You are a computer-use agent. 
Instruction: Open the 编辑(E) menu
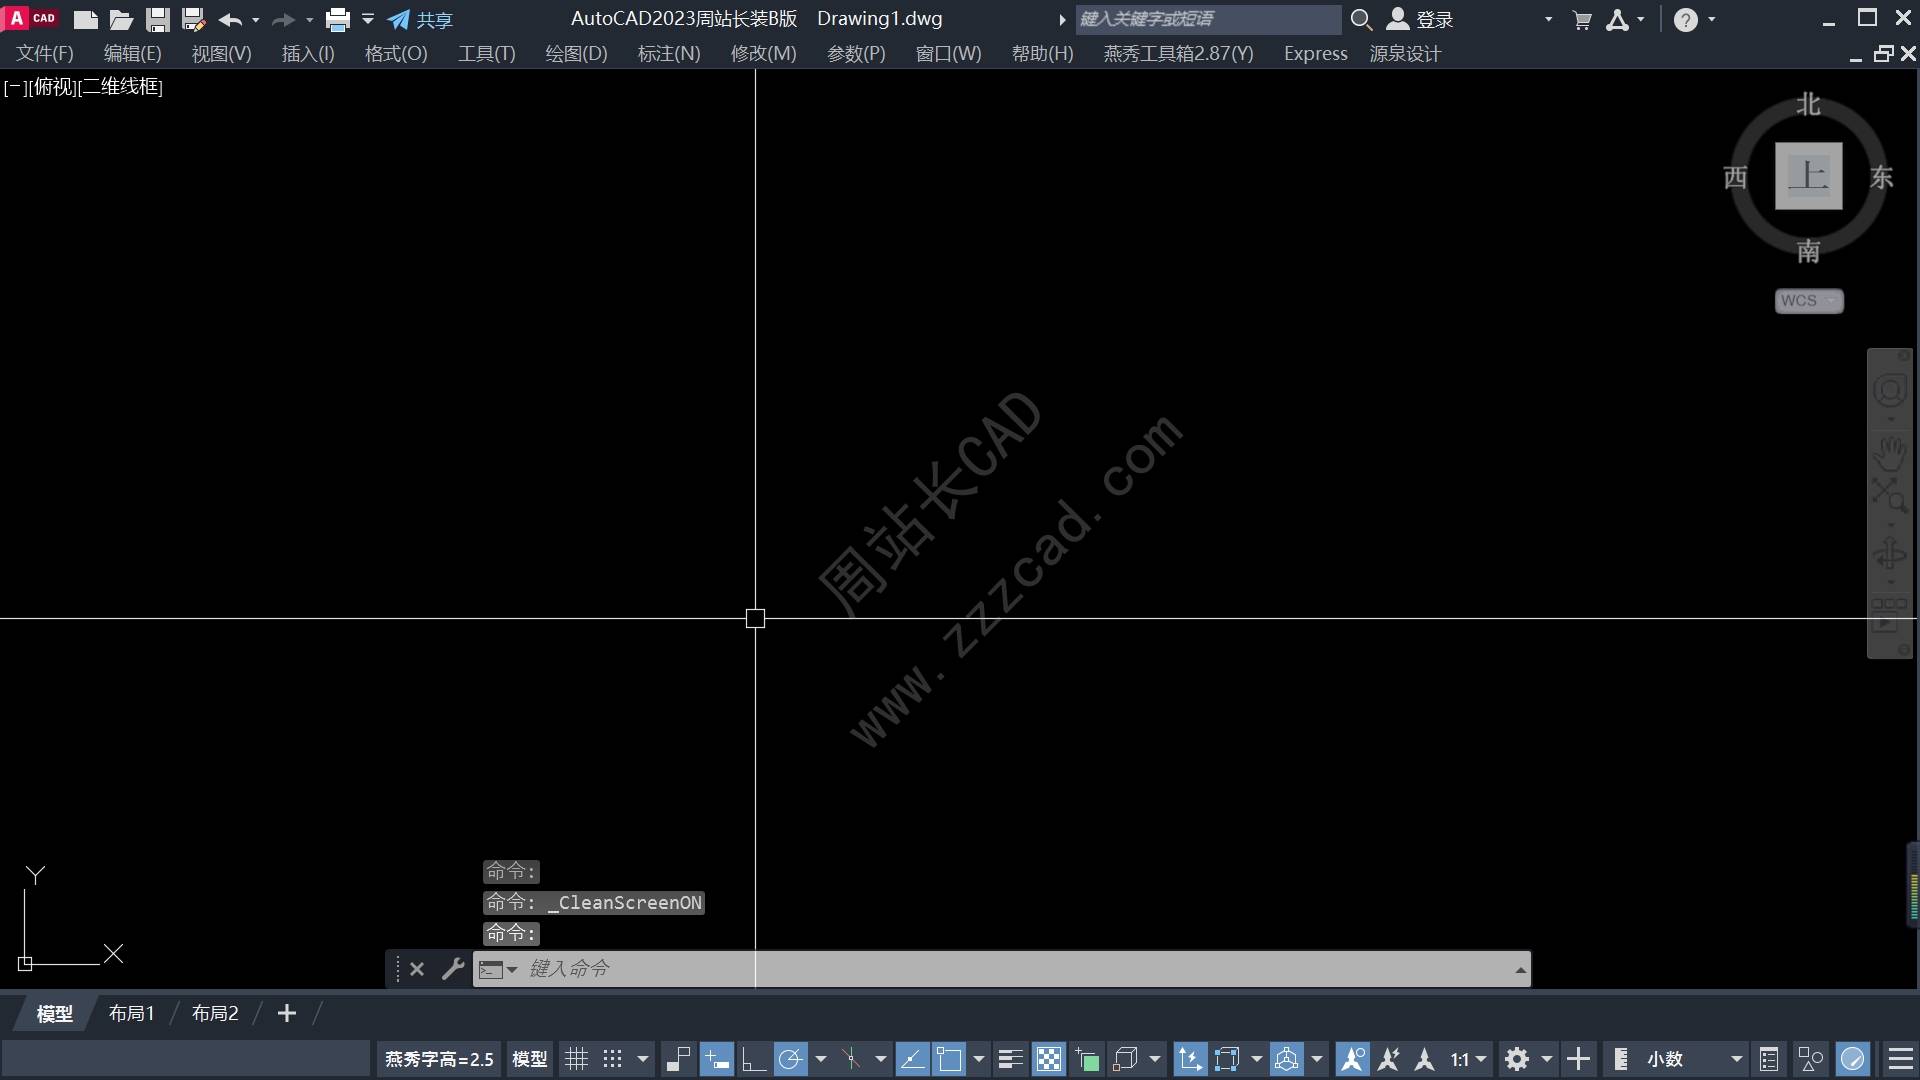pyautogui.click(x=132, y=54)
